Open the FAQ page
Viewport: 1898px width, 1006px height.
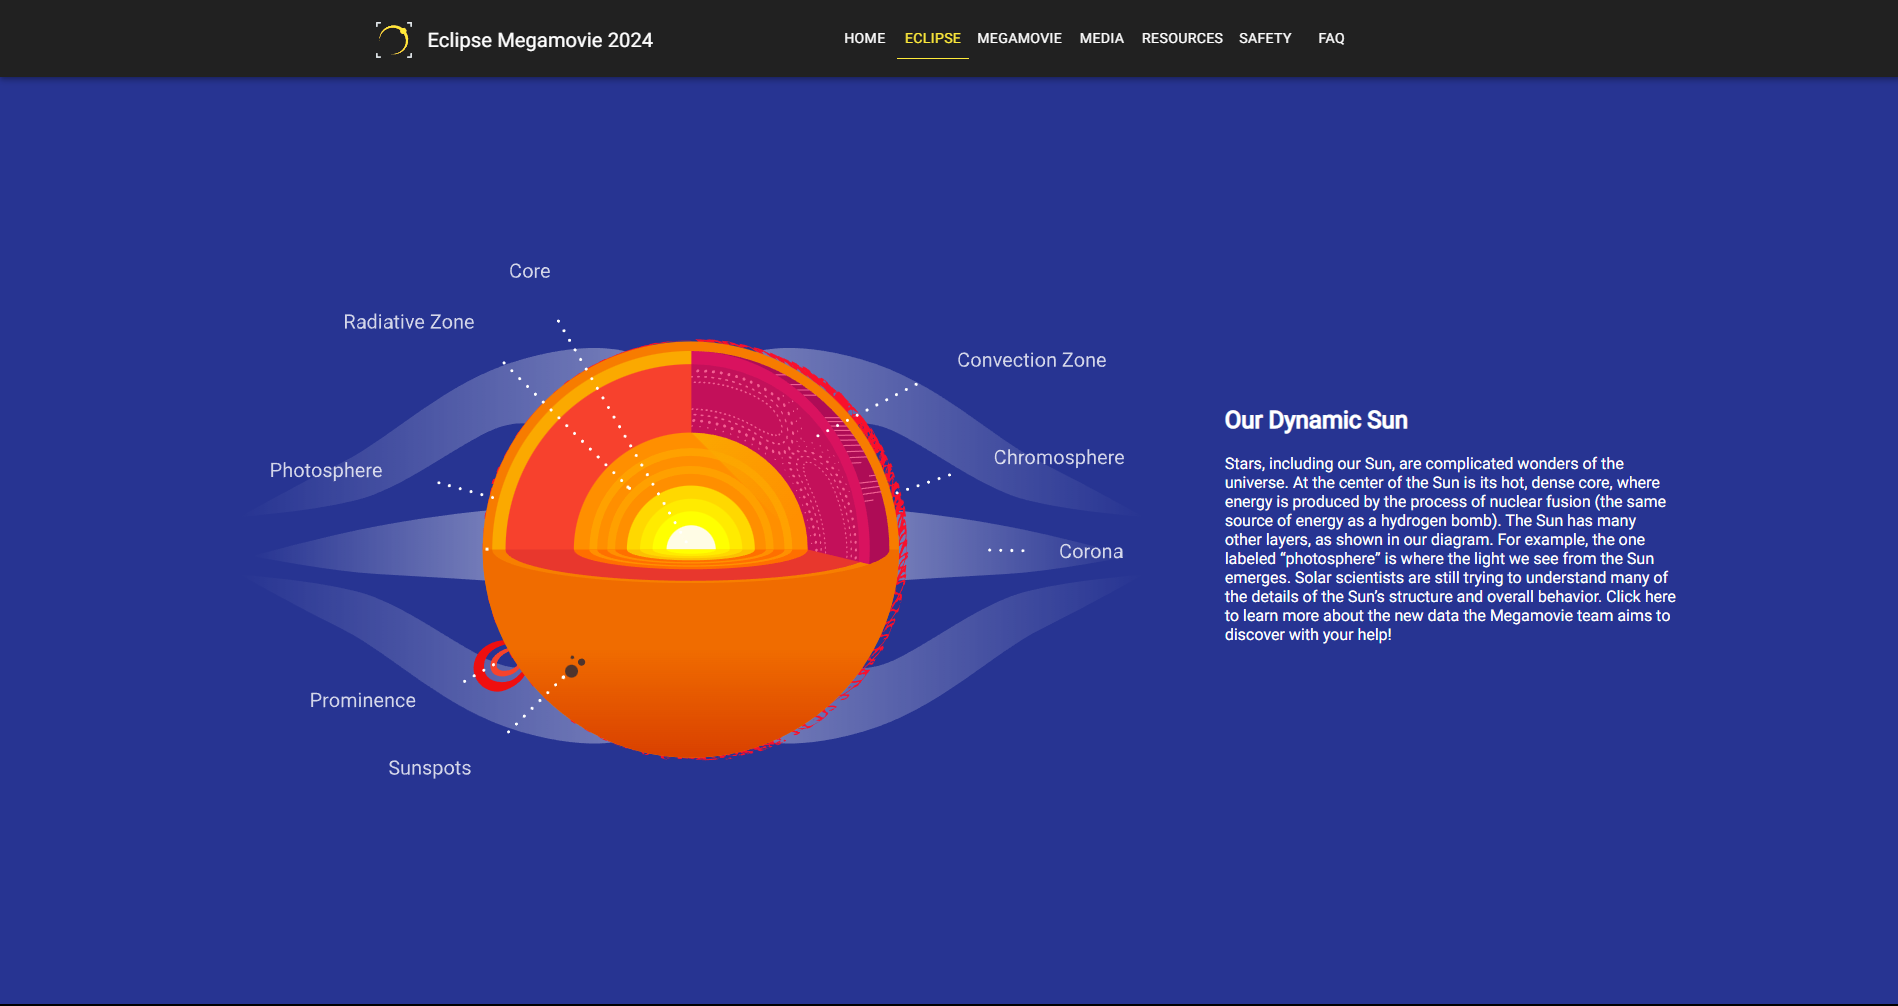coord(1331,38)
